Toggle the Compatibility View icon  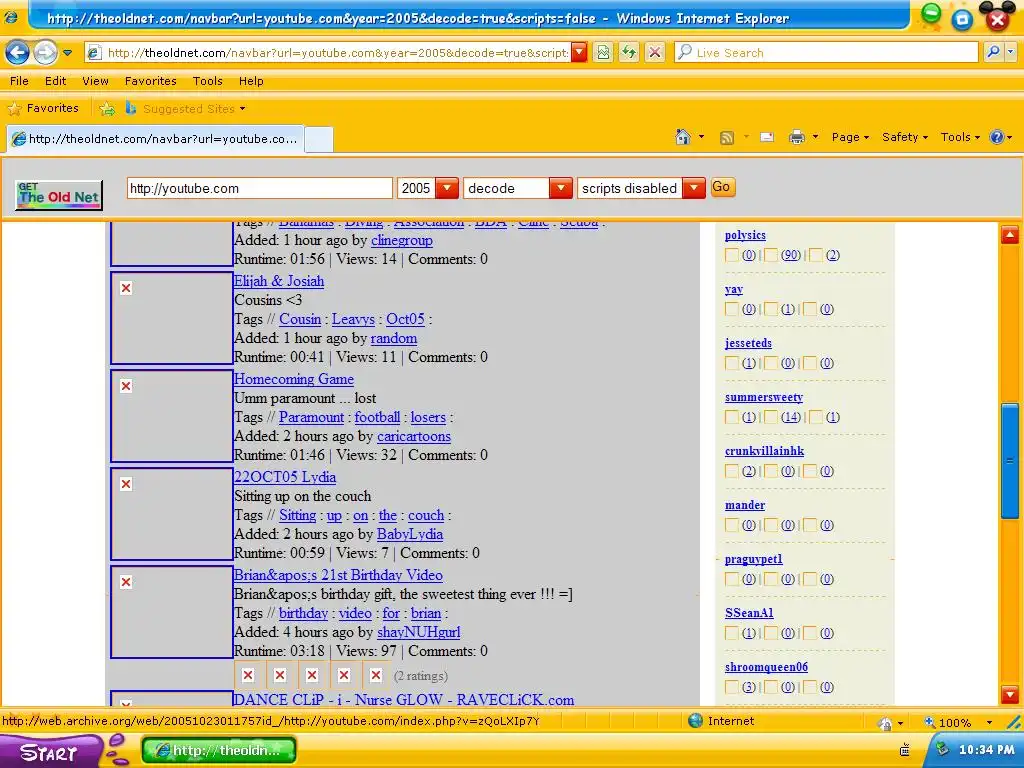(603, 52)
